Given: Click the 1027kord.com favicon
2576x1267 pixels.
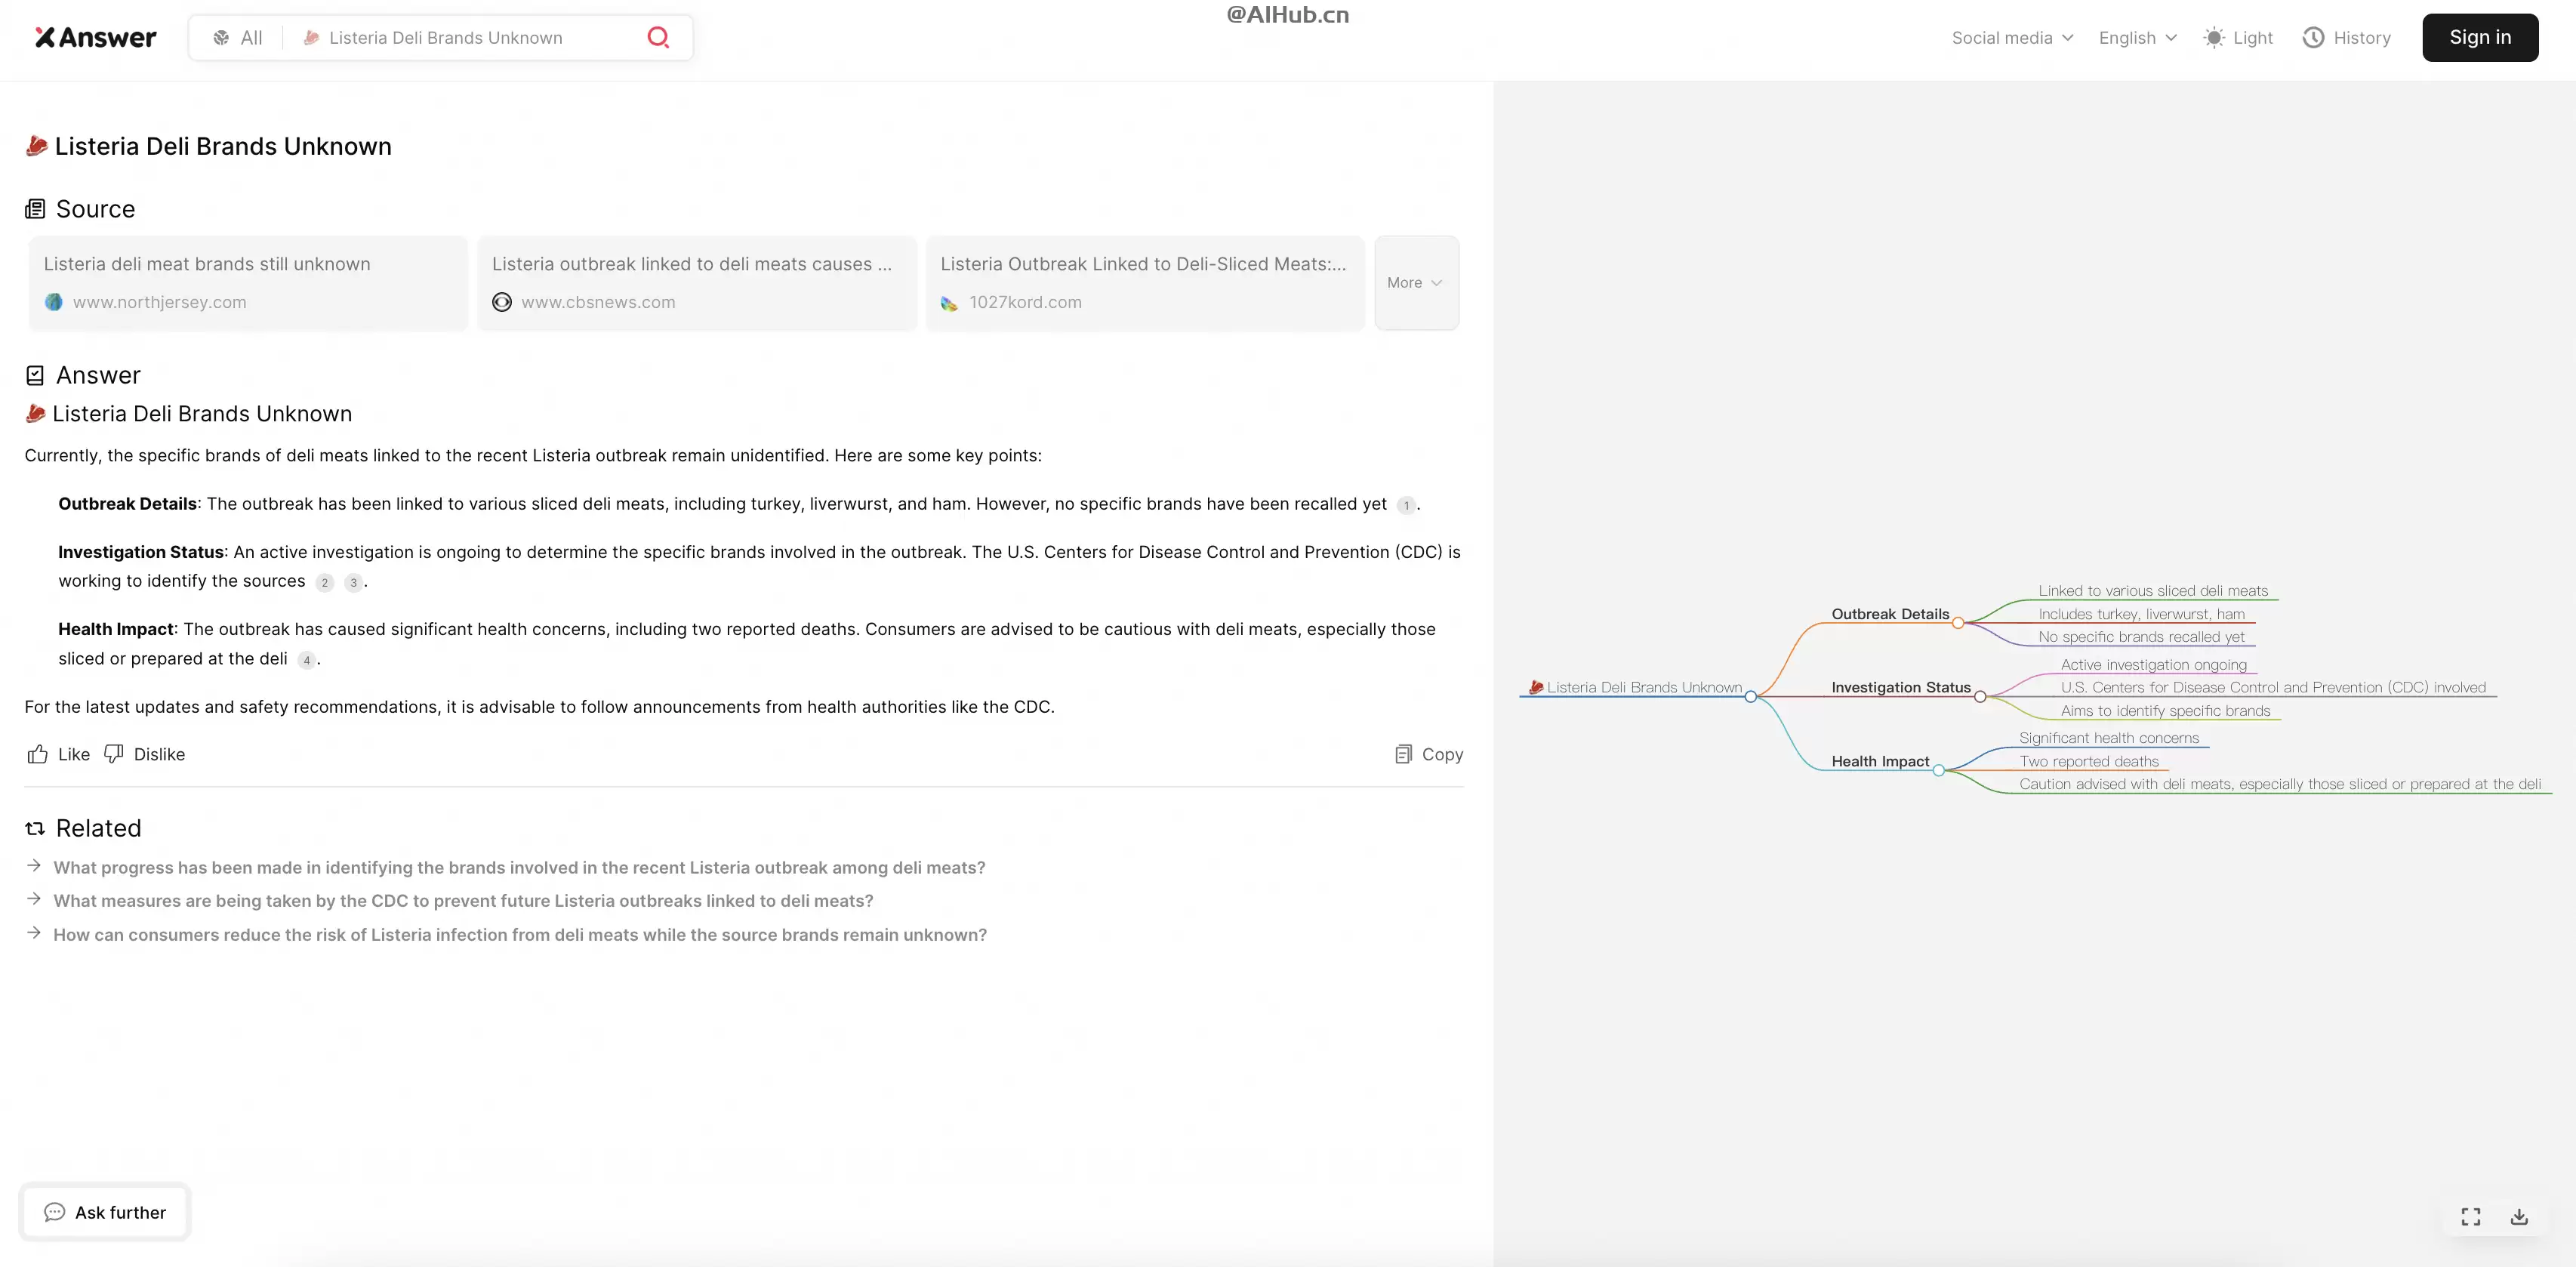Looking at the screenshot, I should pyautogui.click(x=950, y=303).
